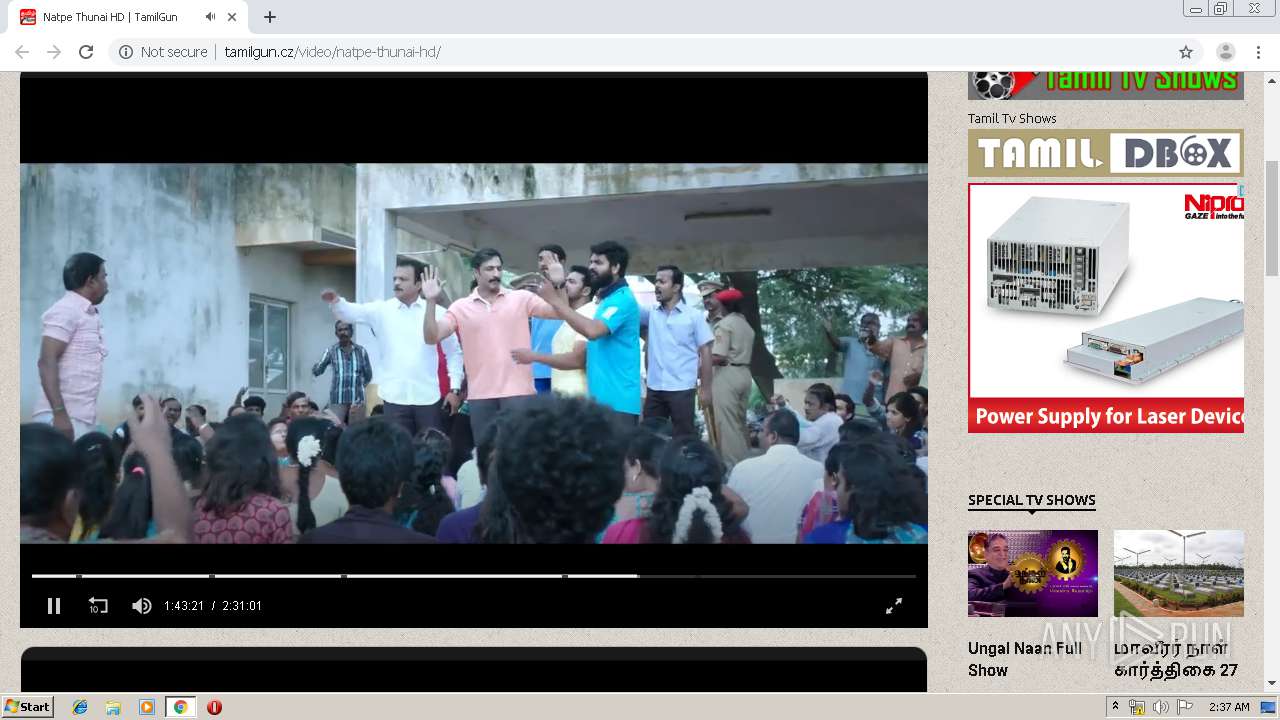Launch Internet Explorer from taskbar

[80, 707]
